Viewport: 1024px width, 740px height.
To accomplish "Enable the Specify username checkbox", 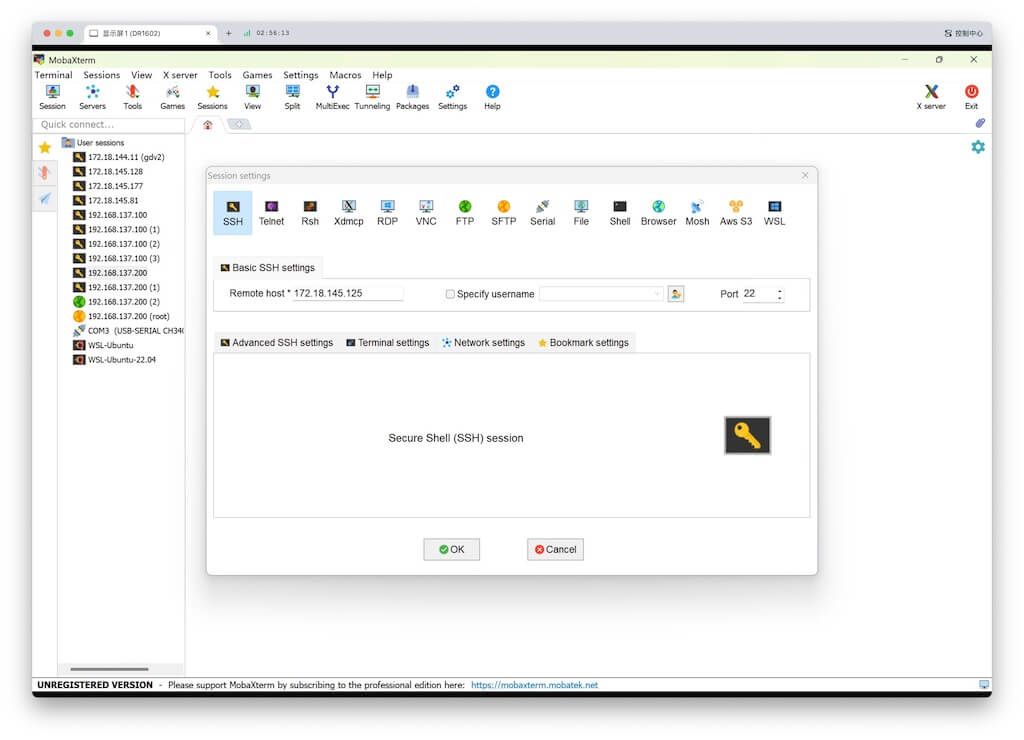I will click(x=450, y=294).
